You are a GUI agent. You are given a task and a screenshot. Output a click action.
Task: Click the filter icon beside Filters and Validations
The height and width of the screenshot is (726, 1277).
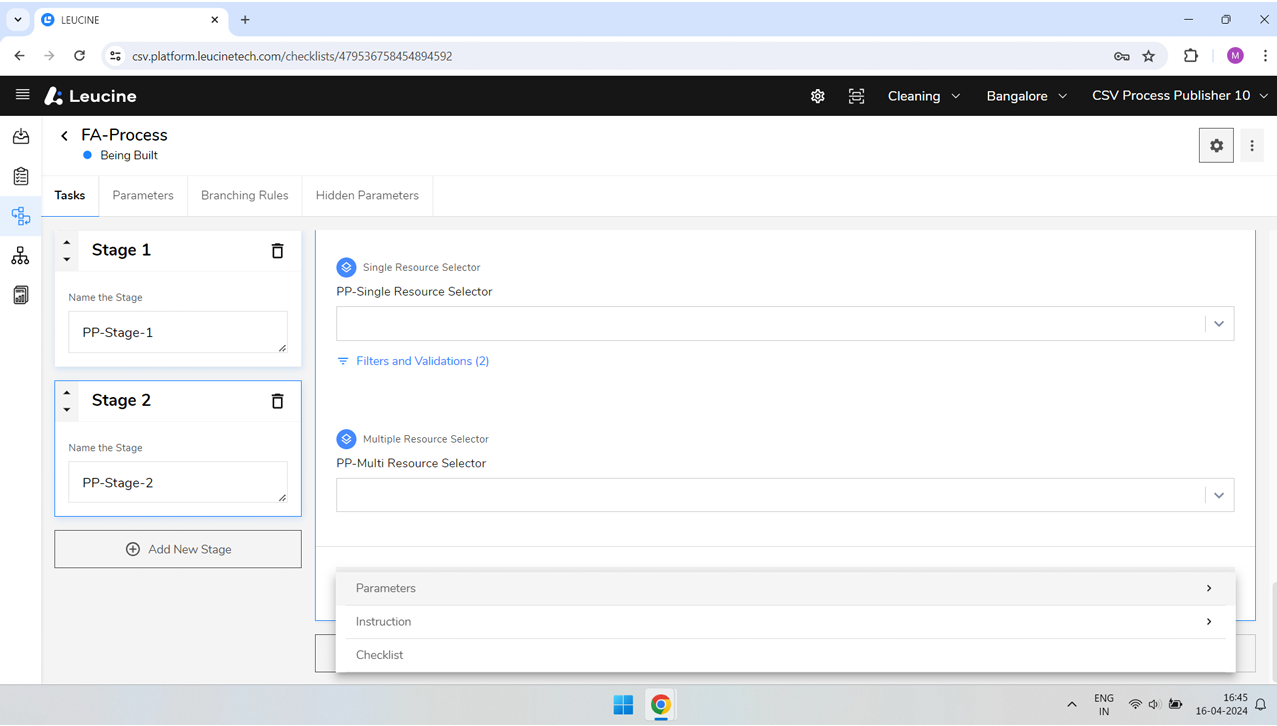click(343, 361)
